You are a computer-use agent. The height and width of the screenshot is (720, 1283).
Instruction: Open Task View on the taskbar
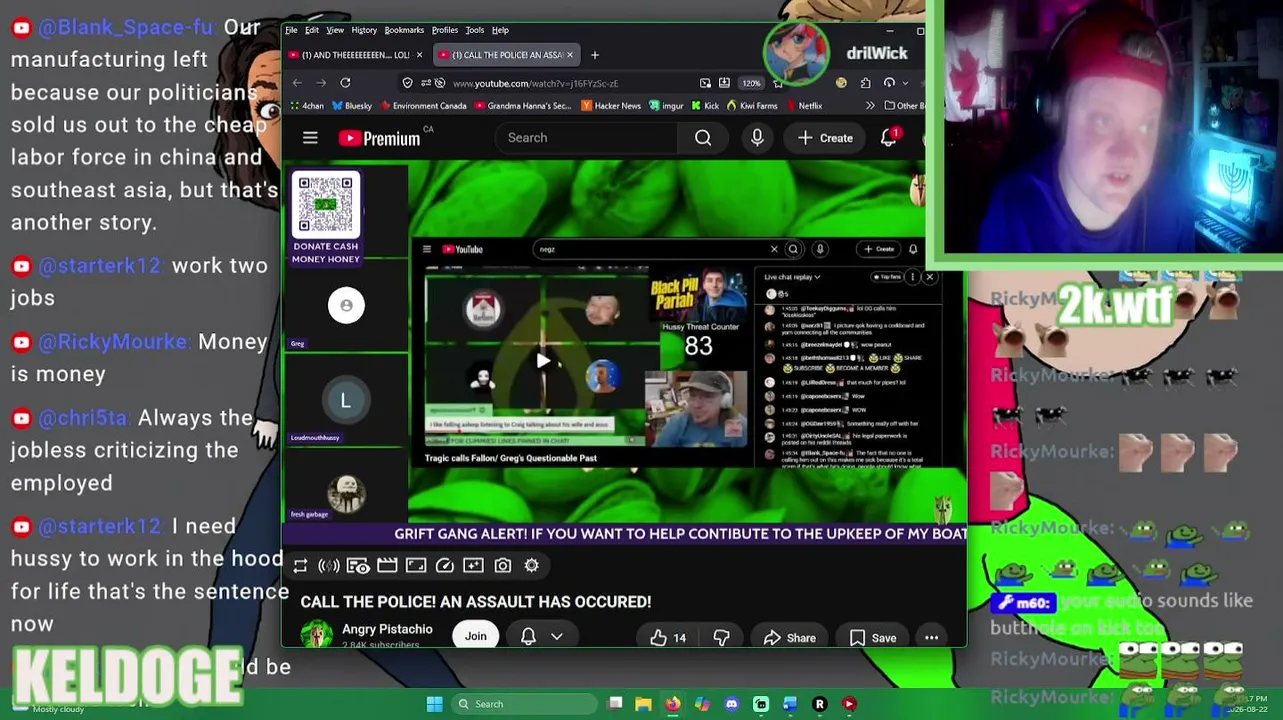615,704
